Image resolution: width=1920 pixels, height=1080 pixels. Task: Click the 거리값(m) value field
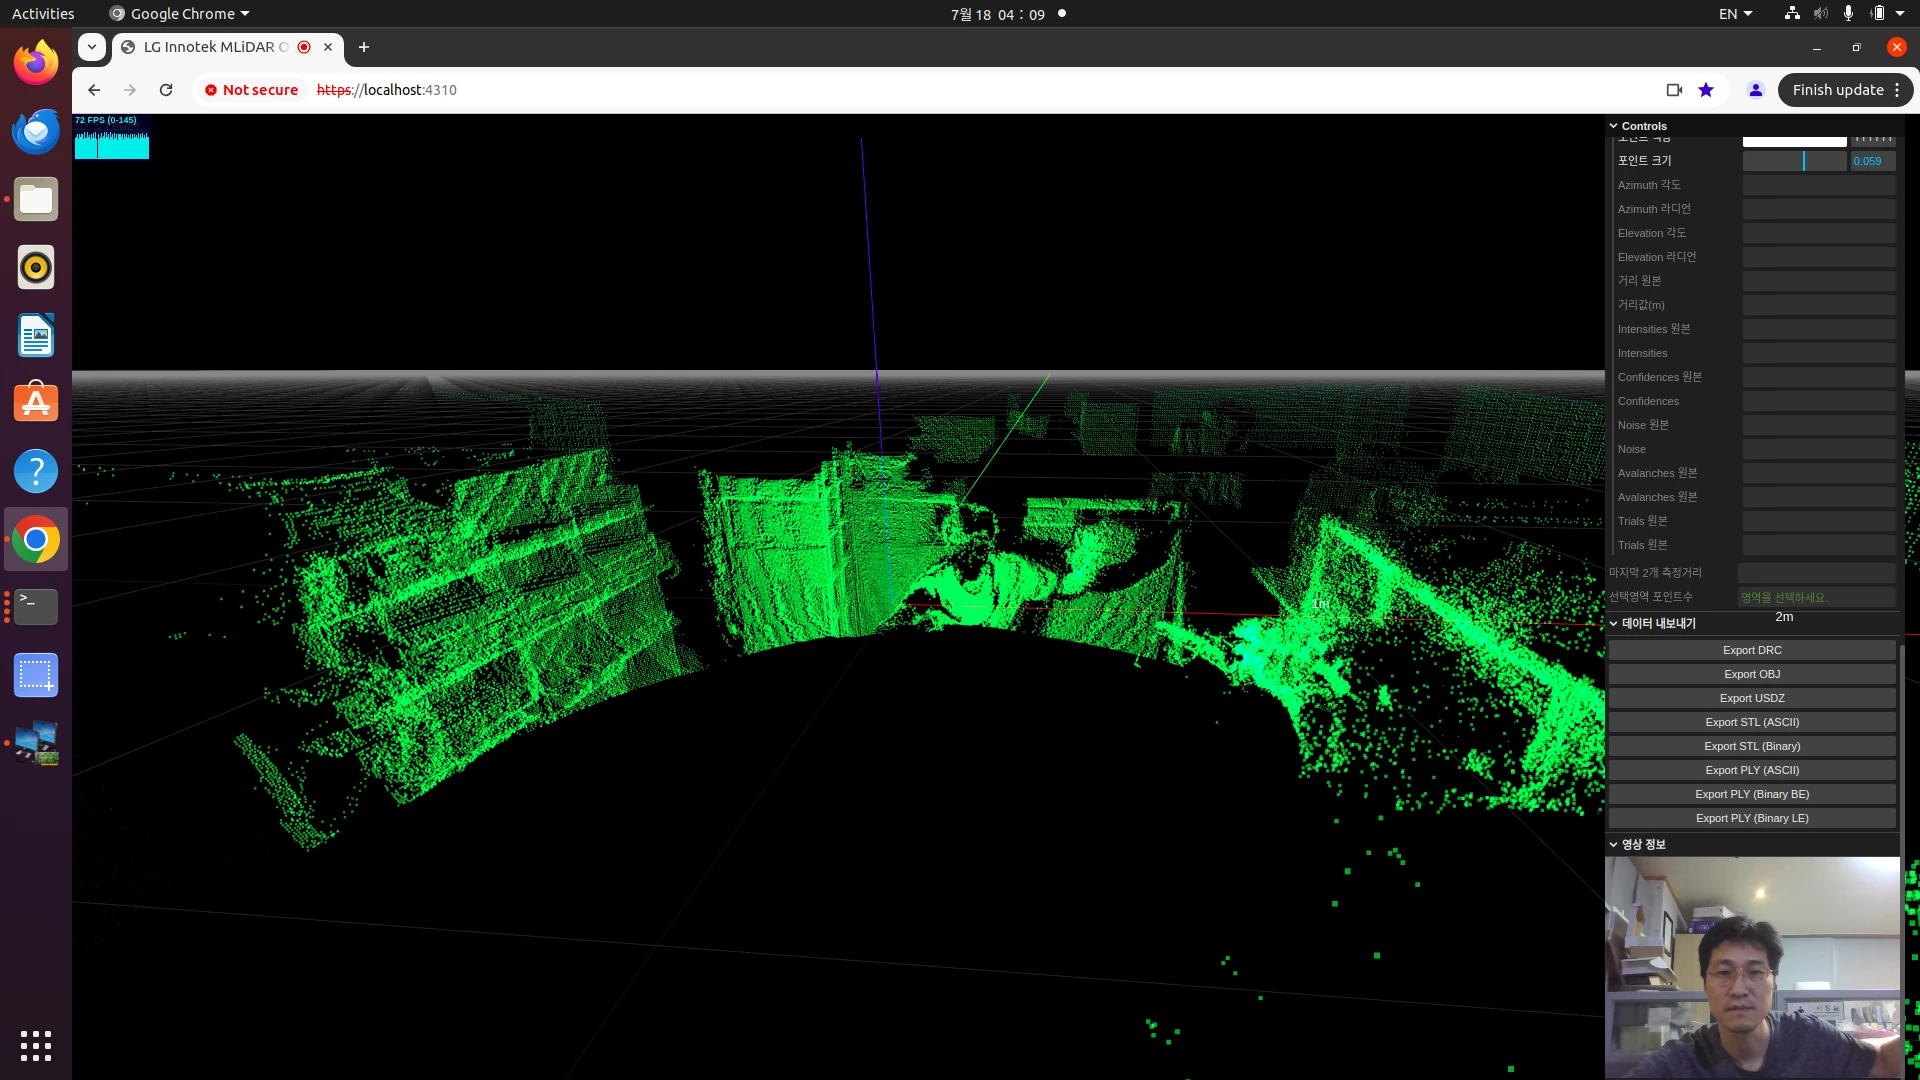1819,305
